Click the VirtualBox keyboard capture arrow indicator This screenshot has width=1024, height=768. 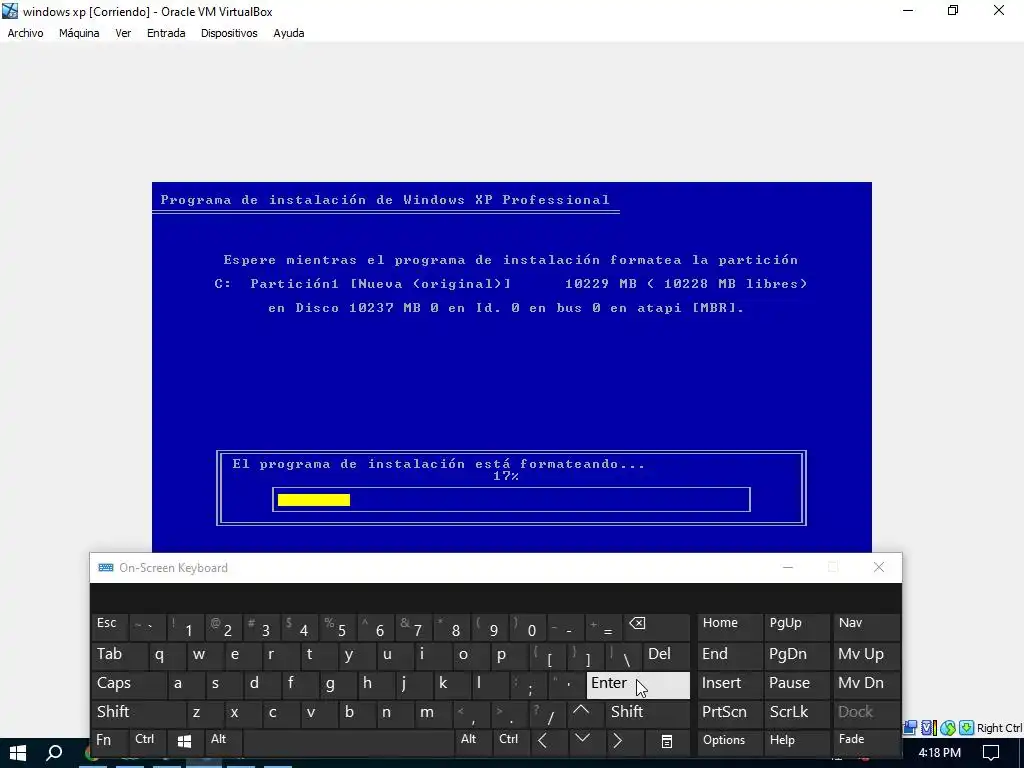pos(967,728)
